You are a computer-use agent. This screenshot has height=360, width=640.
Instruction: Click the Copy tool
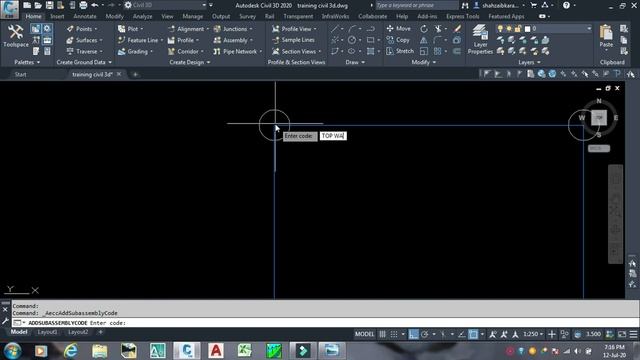click(x=398, y=40)
